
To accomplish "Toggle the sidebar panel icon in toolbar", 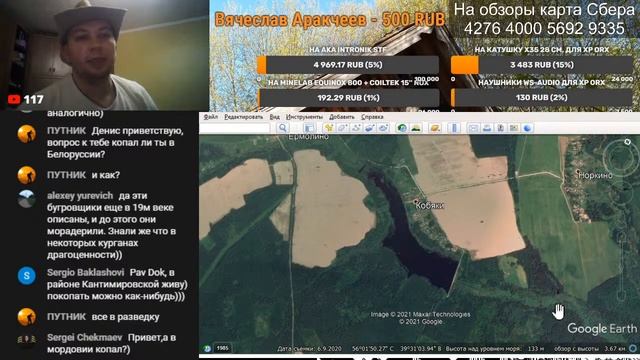I will coord(309,128).
